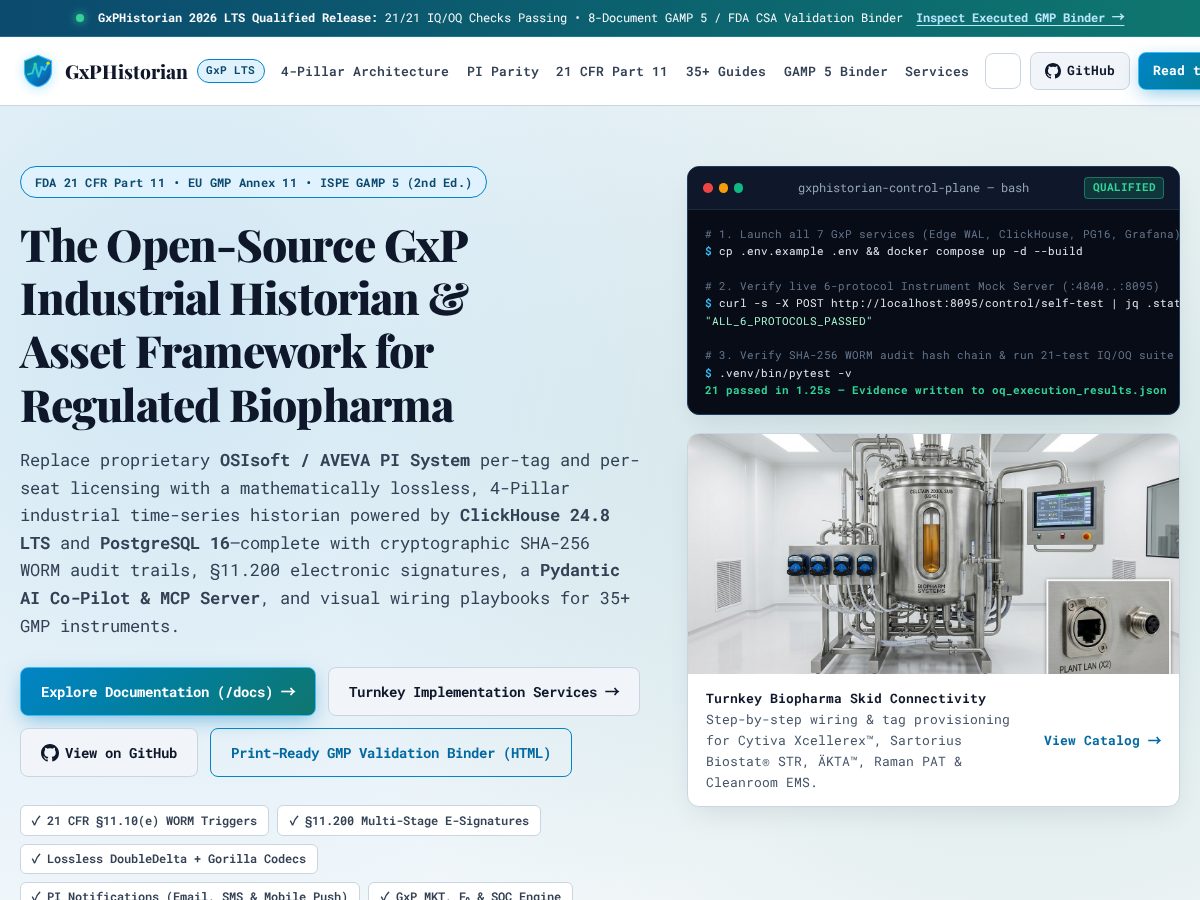
Task: Click the 21 CFR §11.10(e) WORM Triggers chip
Action: pyautogui.click(x=144, y=821)
